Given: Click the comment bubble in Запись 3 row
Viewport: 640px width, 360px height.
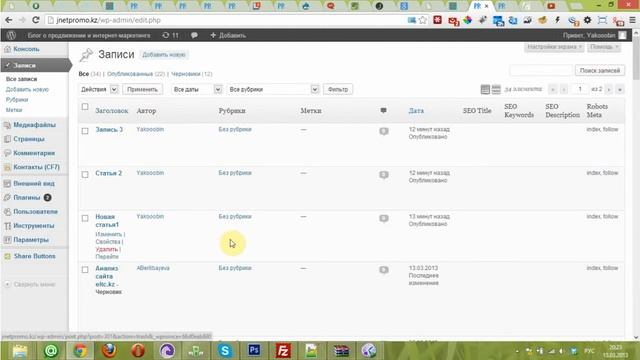Looking at the screenshot, I should [x=384, y=131].
